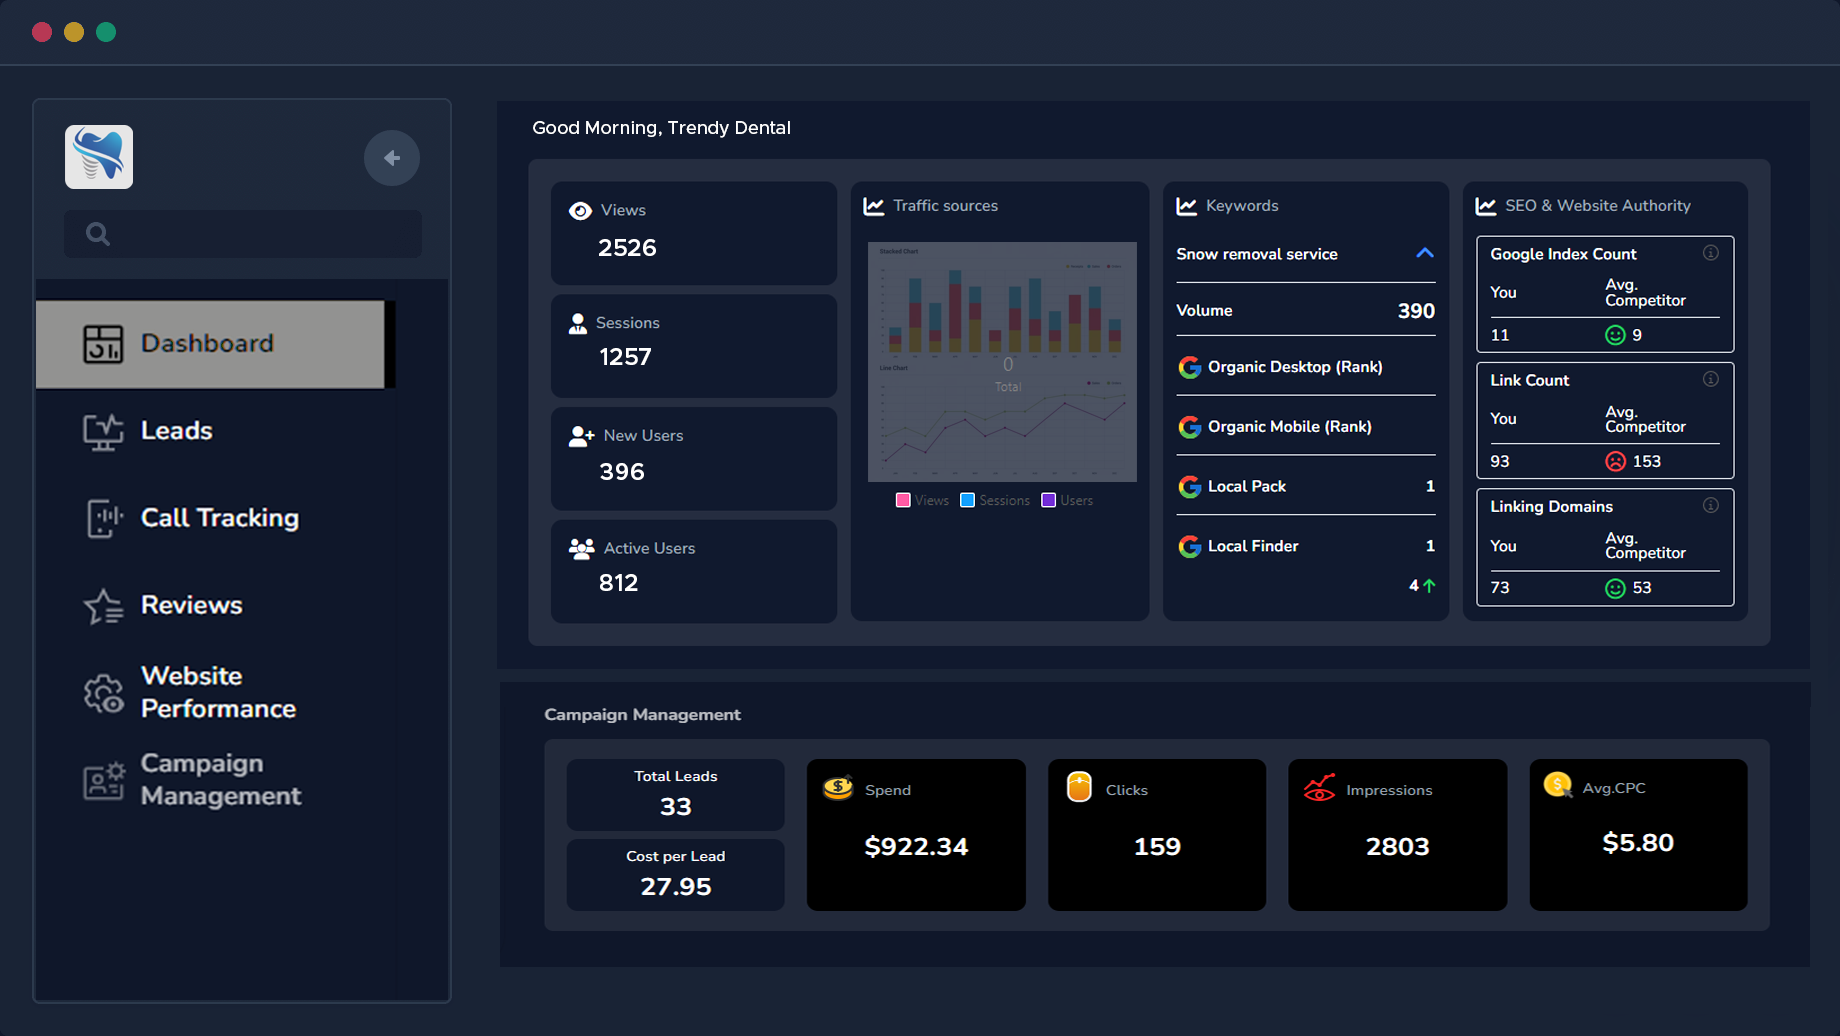
Task: Click Google icon beside Organic Mobile Rank
Action: [x=1190, y=428]
